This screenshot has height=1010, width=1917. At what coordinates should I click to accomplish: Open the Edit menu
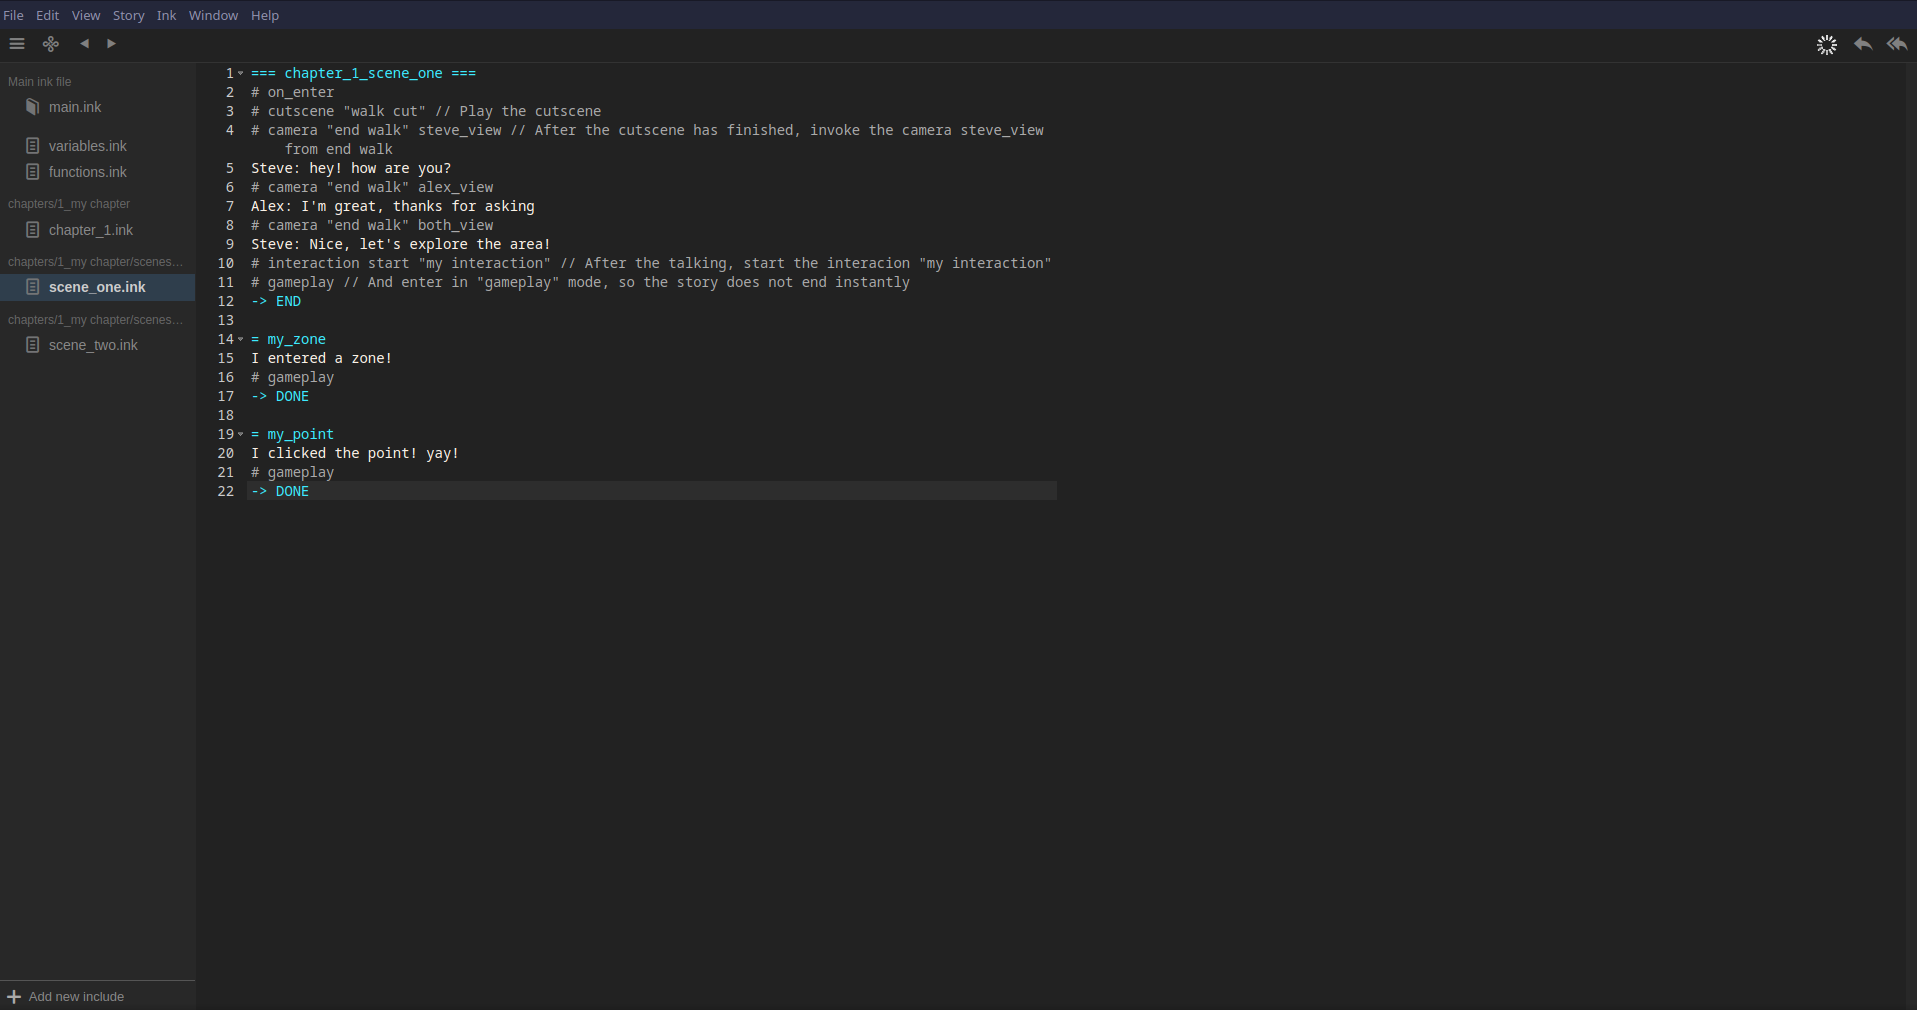47,15
